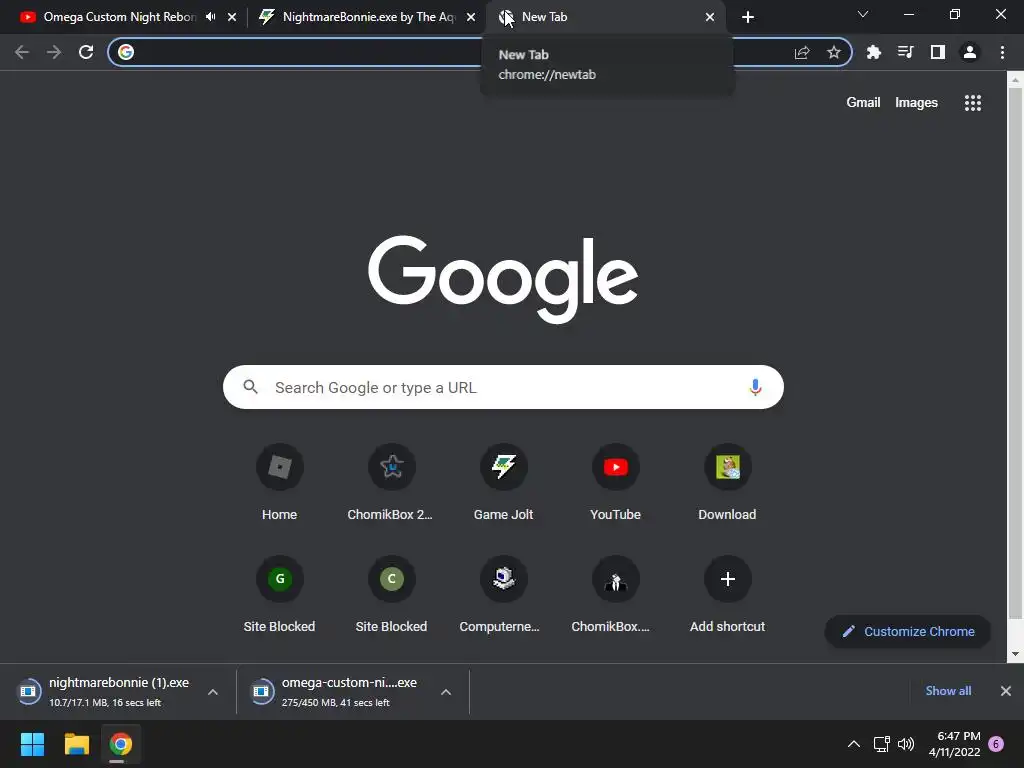Open a new tab with plus button
The height and width of the screenshot is (768, 1024).
748,17
